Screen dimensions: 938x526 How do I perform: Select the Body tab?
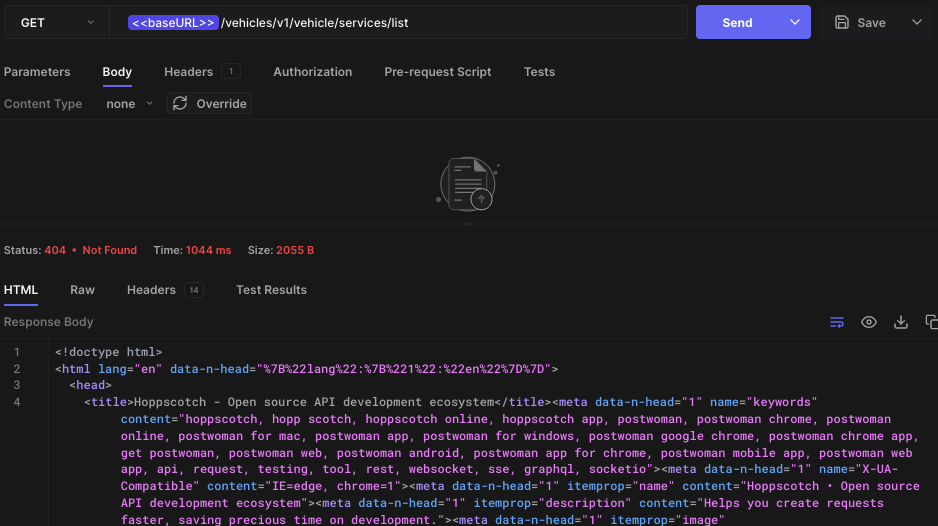(x=117, y=72)
